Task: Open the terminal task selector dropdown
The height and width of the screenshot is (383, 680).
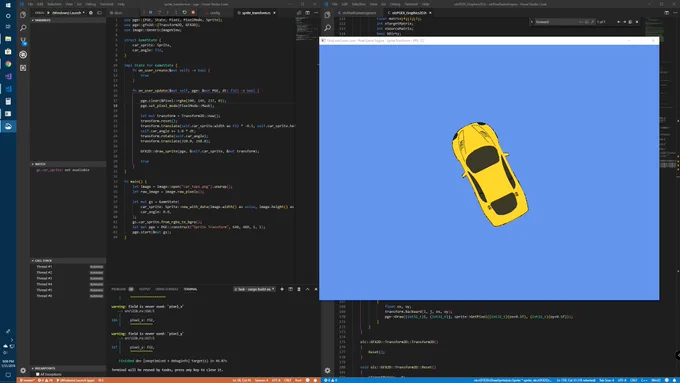Action: click(x=254, y=289)
